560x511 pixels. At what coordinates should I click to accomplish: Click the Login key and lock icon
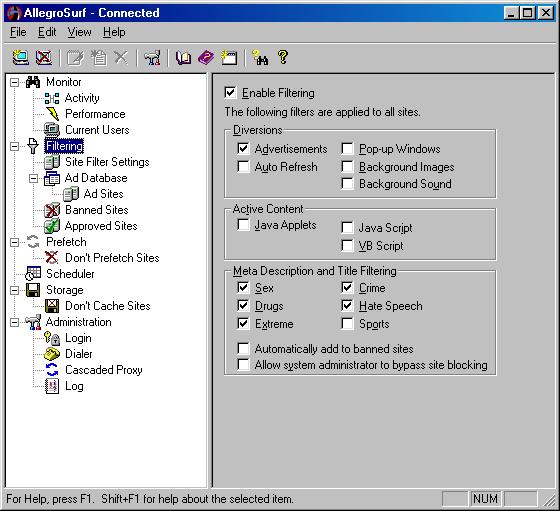pos(52,338)
